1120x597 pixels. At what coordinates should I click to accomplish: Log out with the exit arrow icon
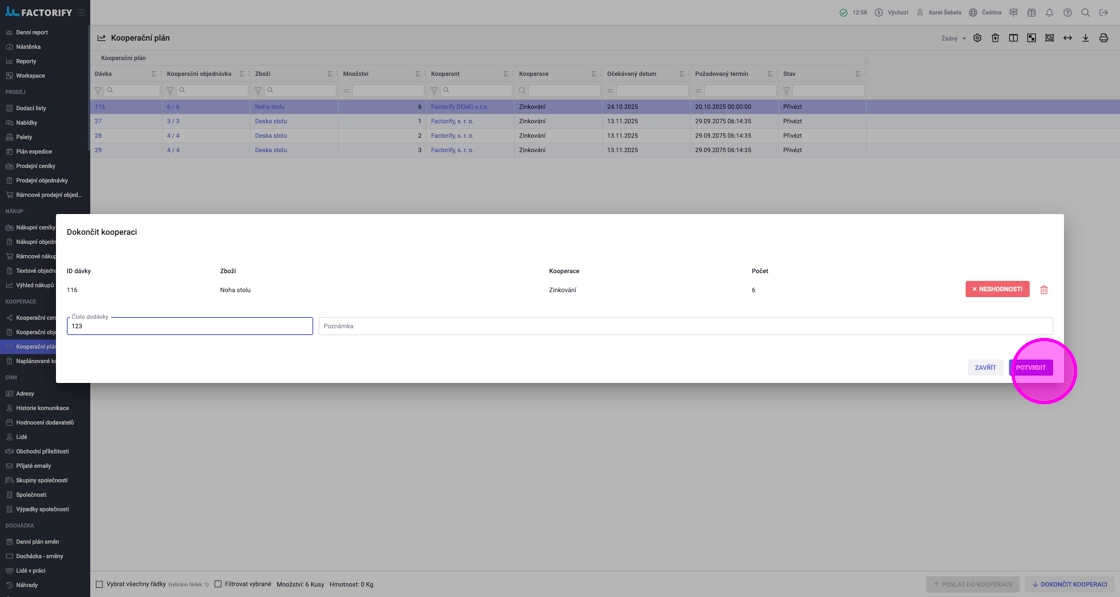click(1104, 13)
